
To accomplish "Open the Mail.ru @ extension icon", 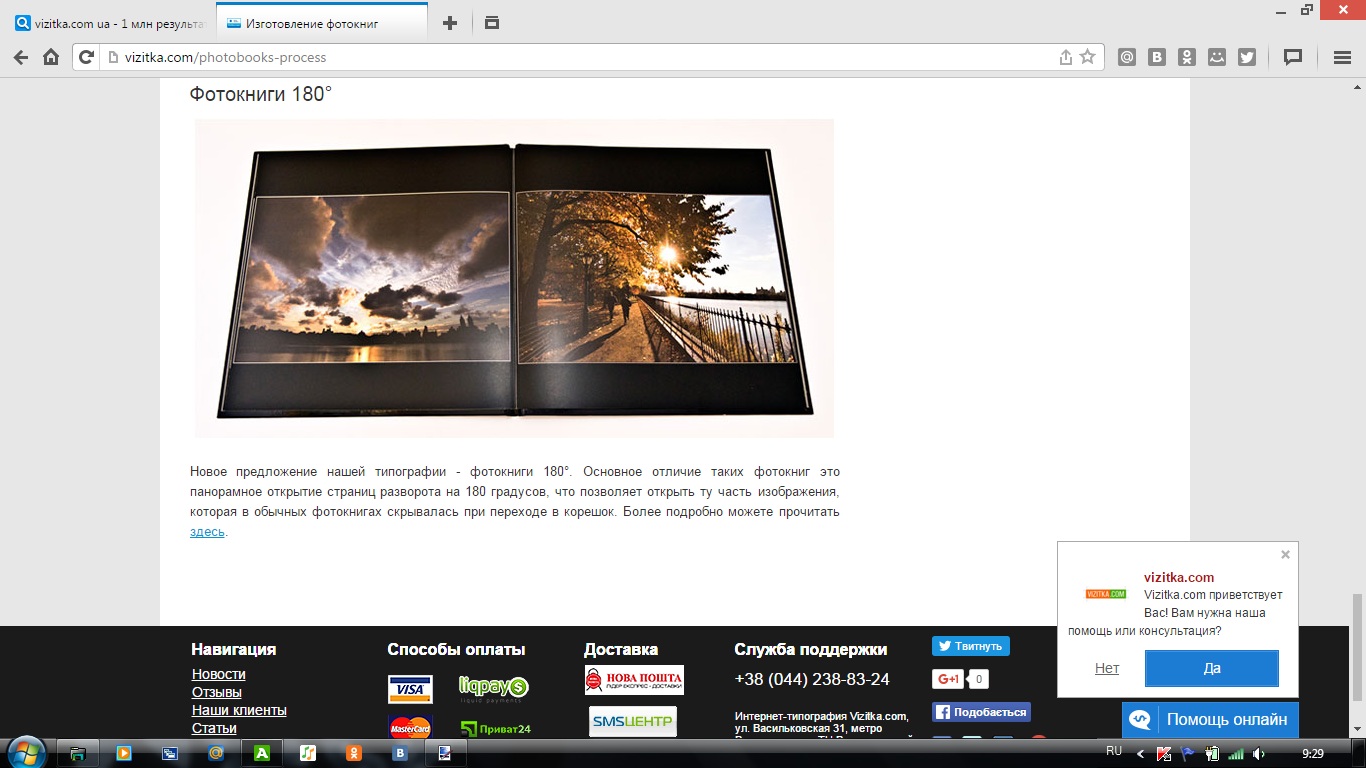I will (1127, 57).
